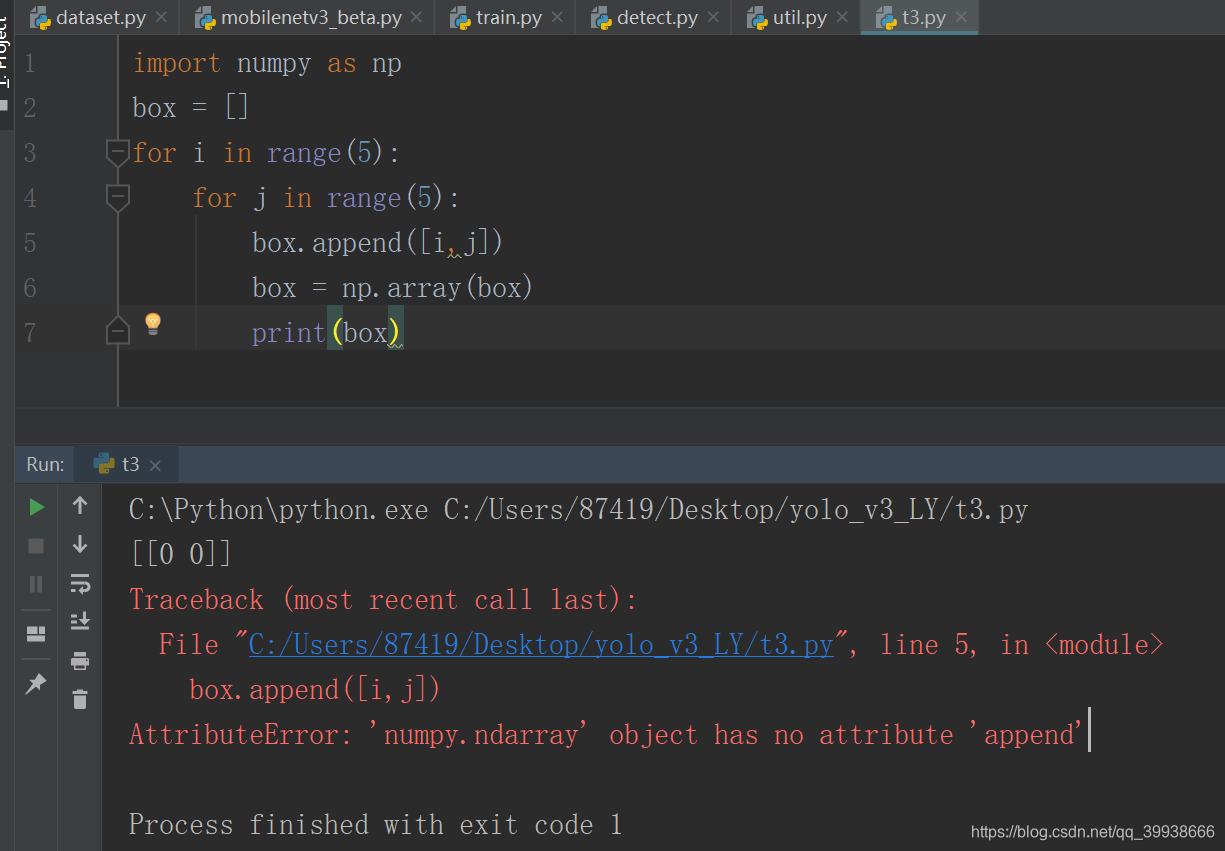1225x851 pixels.
Task: Collapse the outer for-i loop fold marker
Action: click(118, 152)
